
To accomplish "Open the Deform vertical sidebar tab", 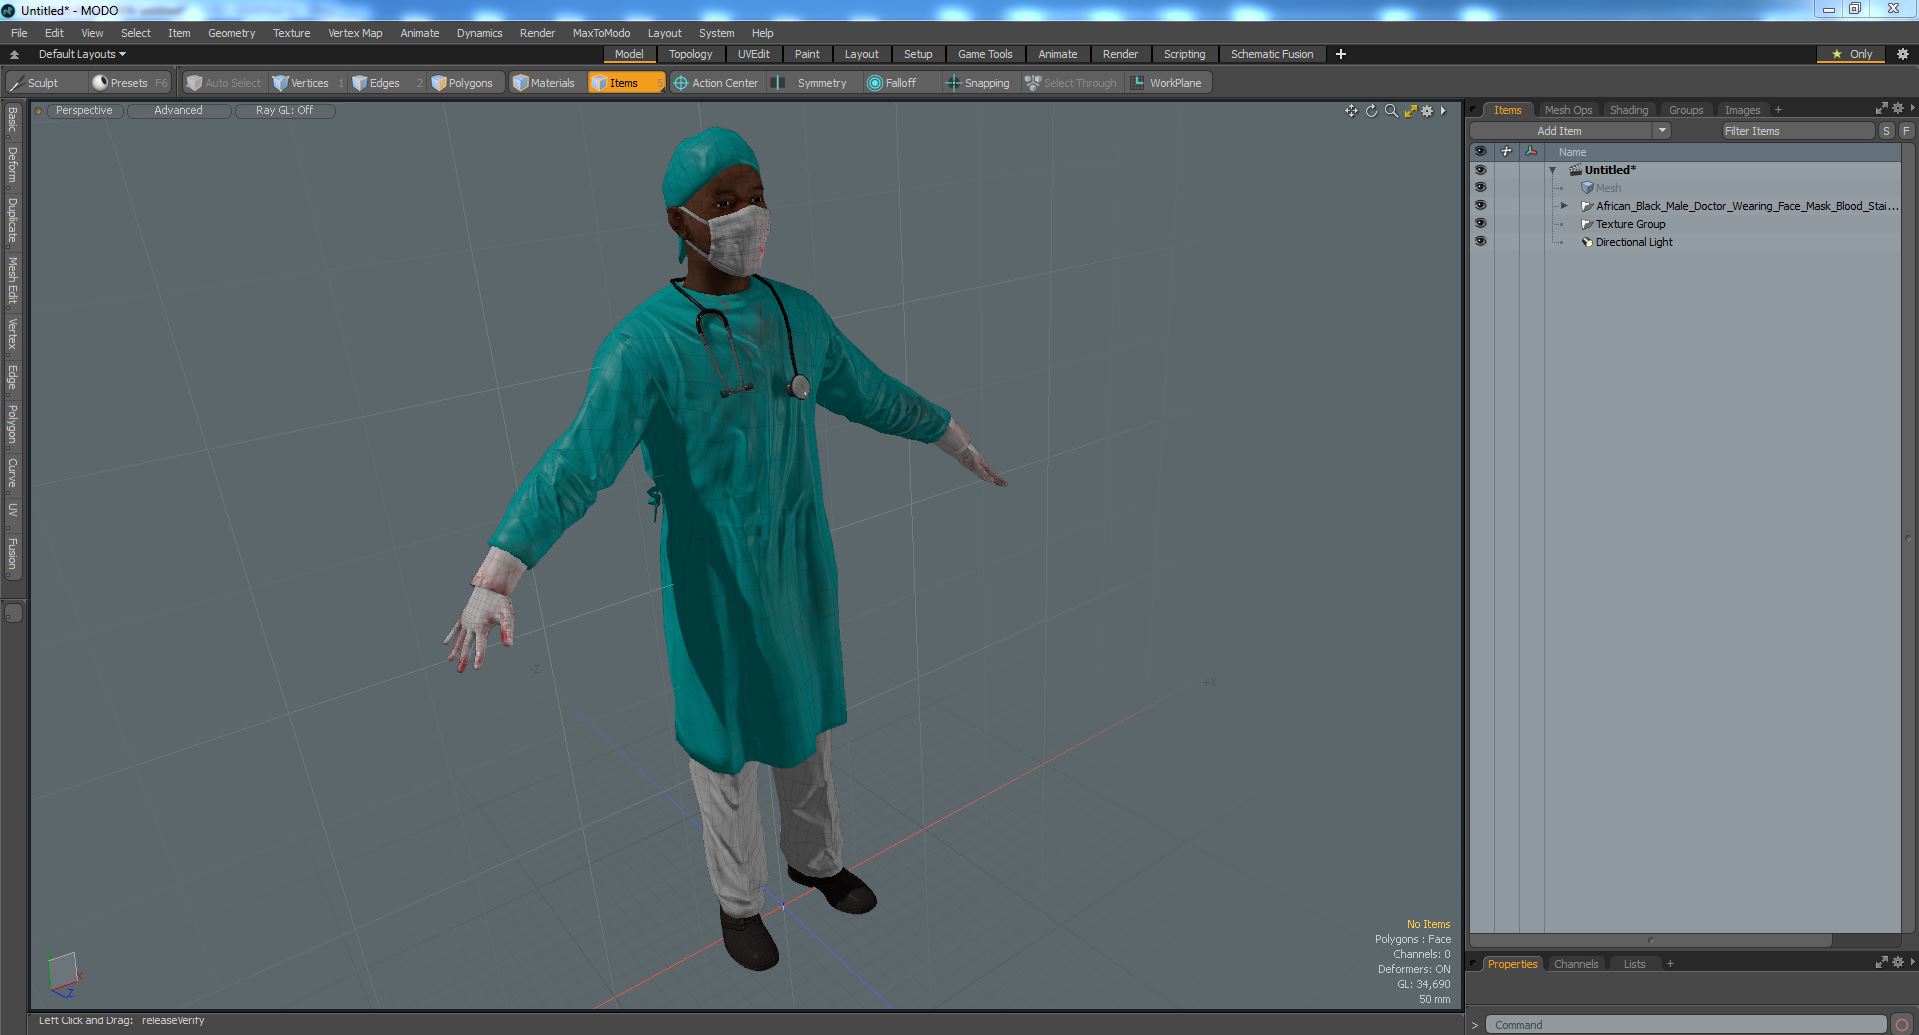I will (x=12, y=165).
